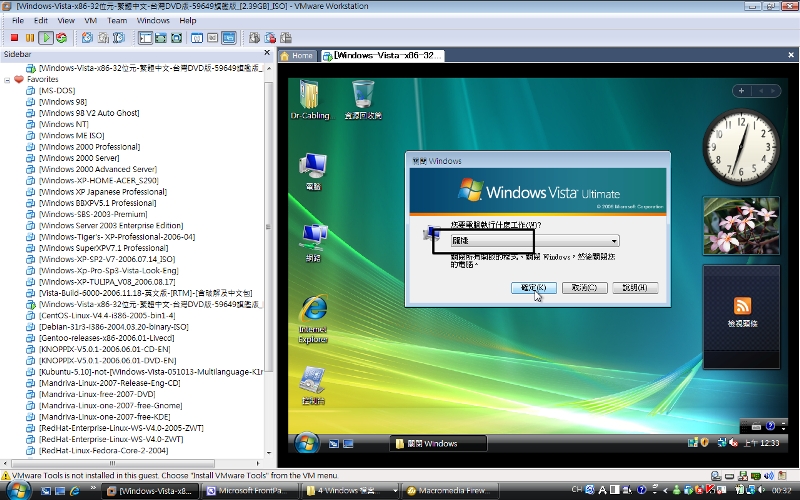800x500 pixels.
Task: Collapse the Favorites tree node
Action: tap(7, 80)
